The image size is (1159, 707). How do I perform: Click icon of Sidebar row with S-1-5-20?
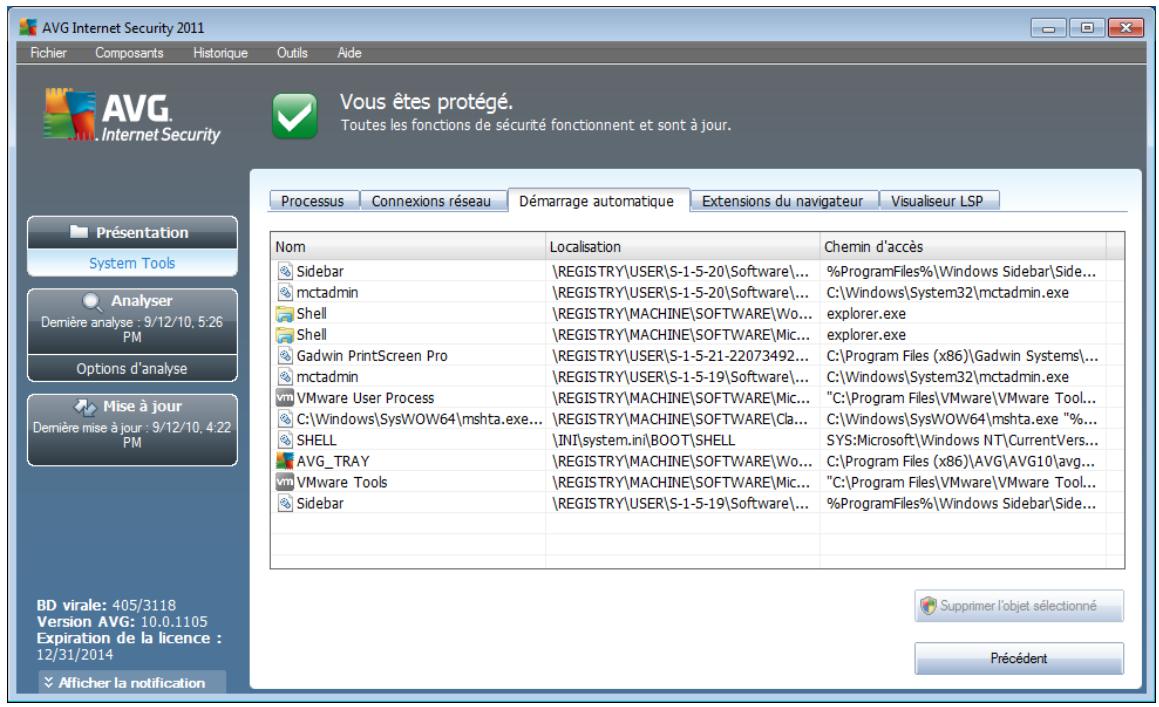click(x=285, y=271)
